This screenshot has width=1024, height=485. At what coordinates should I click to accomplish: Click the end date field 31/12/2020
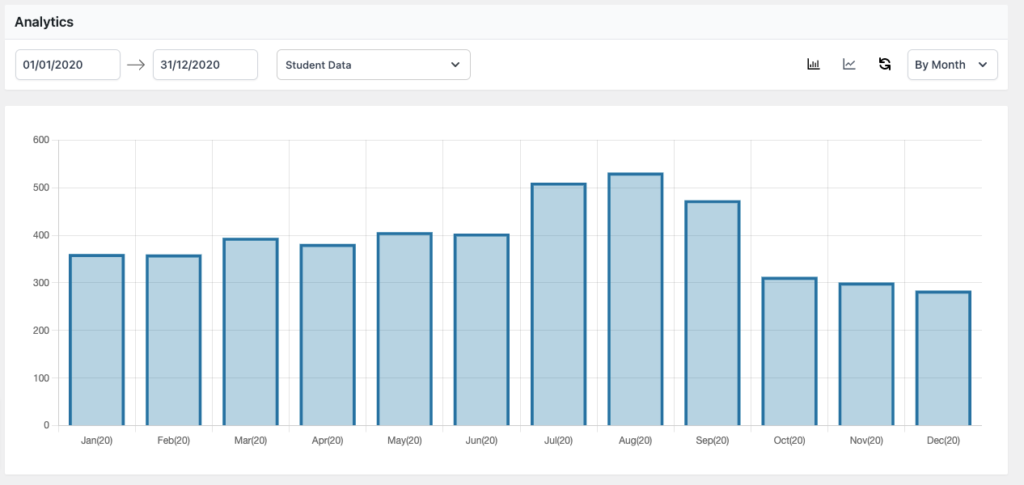pyautogui.click(x=205, y=65)
